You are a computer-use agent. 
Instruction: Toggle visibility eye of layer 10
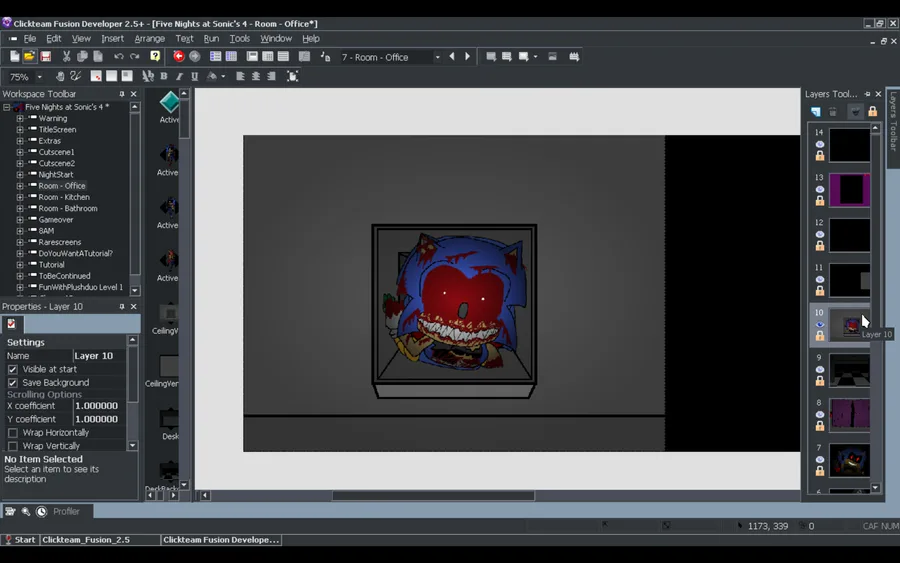click(820, 324)
